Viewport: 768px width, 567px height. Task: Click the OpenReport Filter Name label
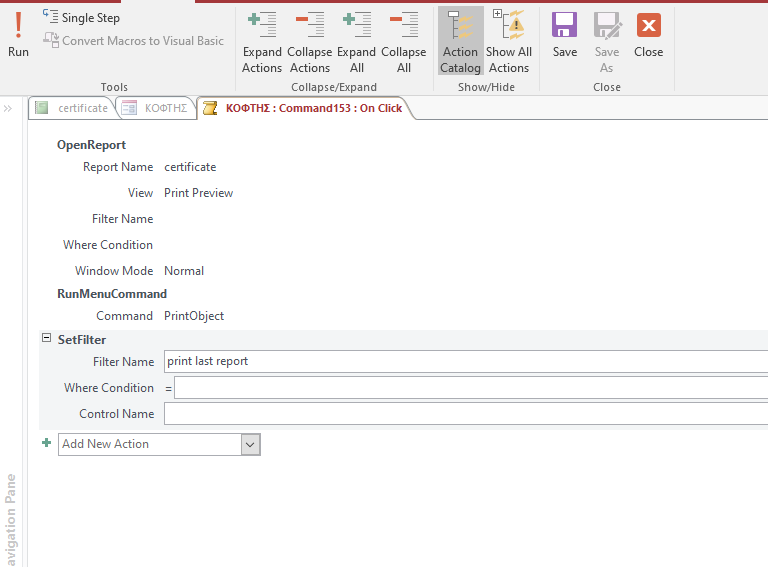point(122,219)
